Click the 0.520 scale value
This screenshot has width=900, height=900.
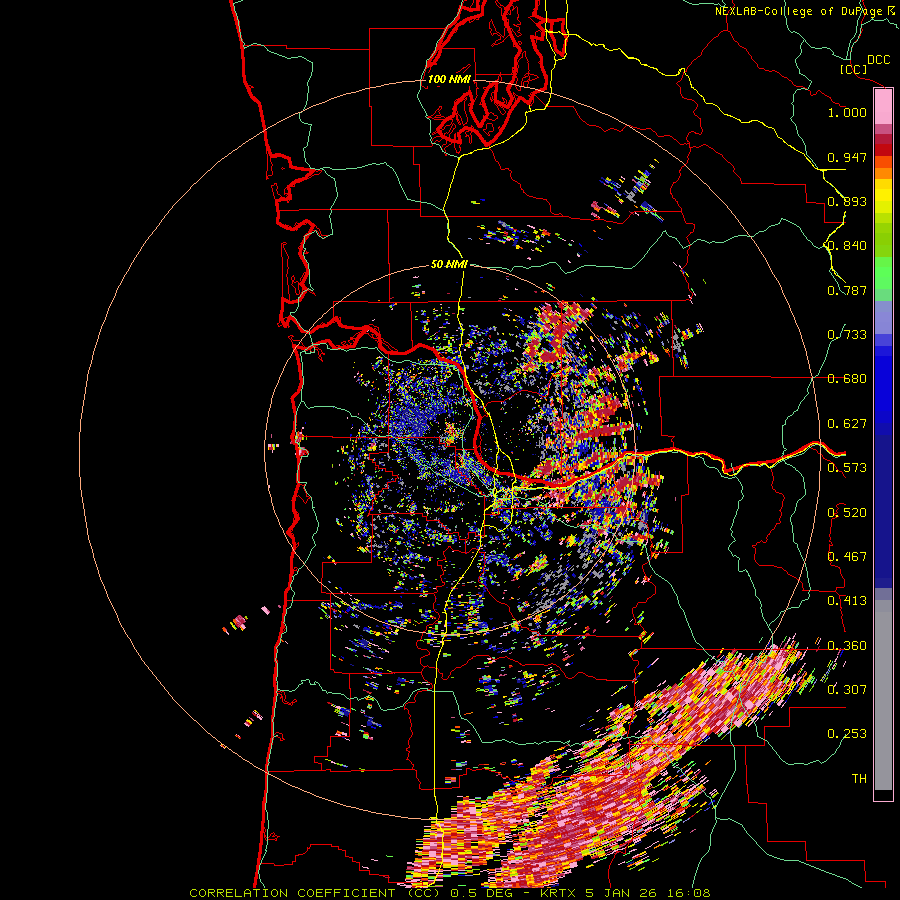coord(847,513)
